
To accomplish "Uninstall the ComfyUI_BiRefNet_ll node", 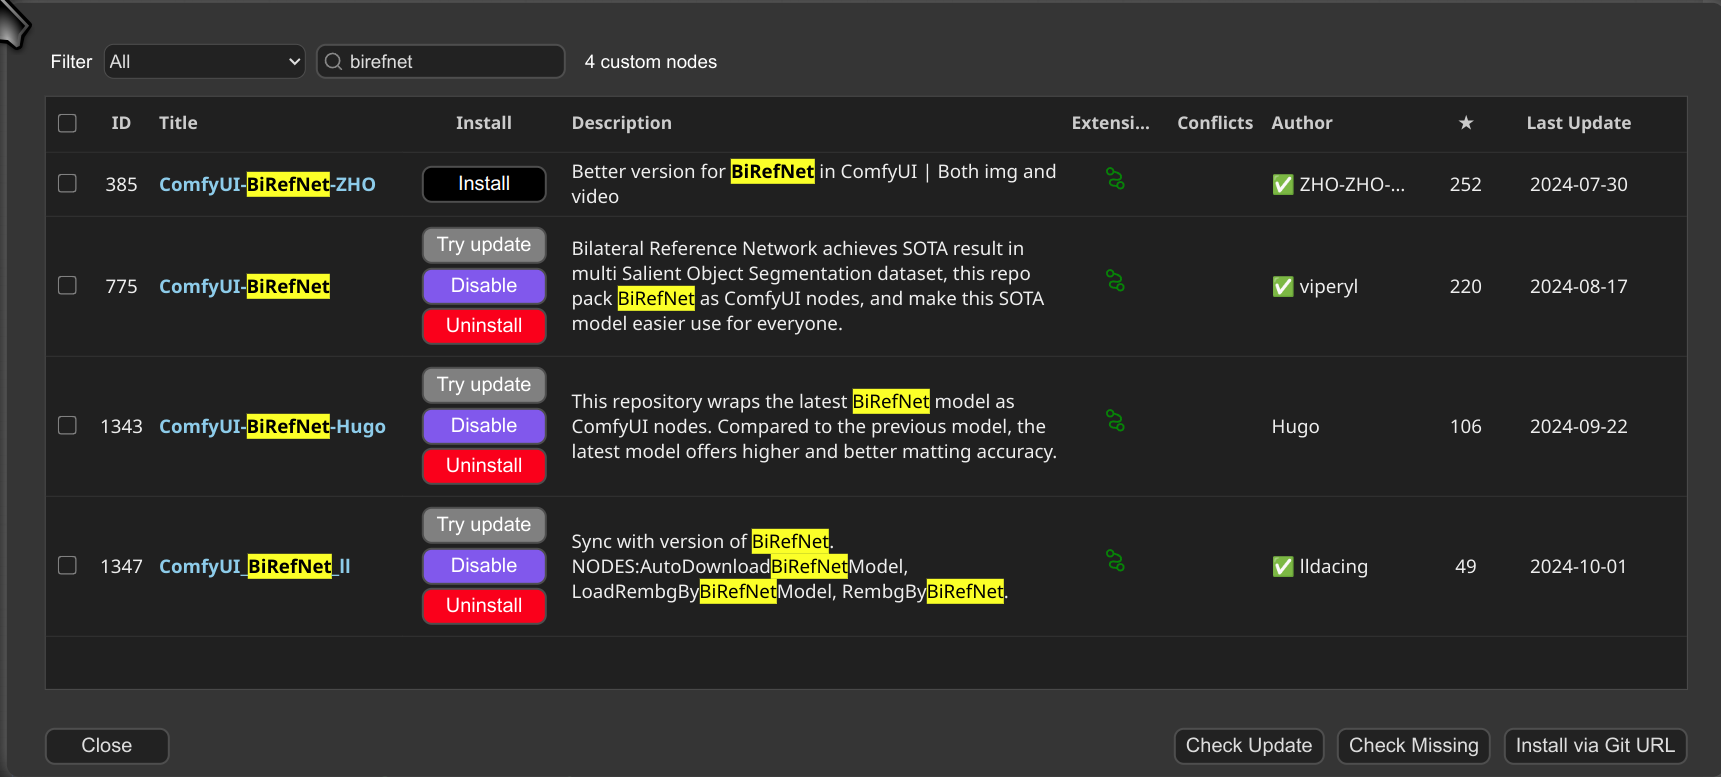I will [x=484, y=606].
